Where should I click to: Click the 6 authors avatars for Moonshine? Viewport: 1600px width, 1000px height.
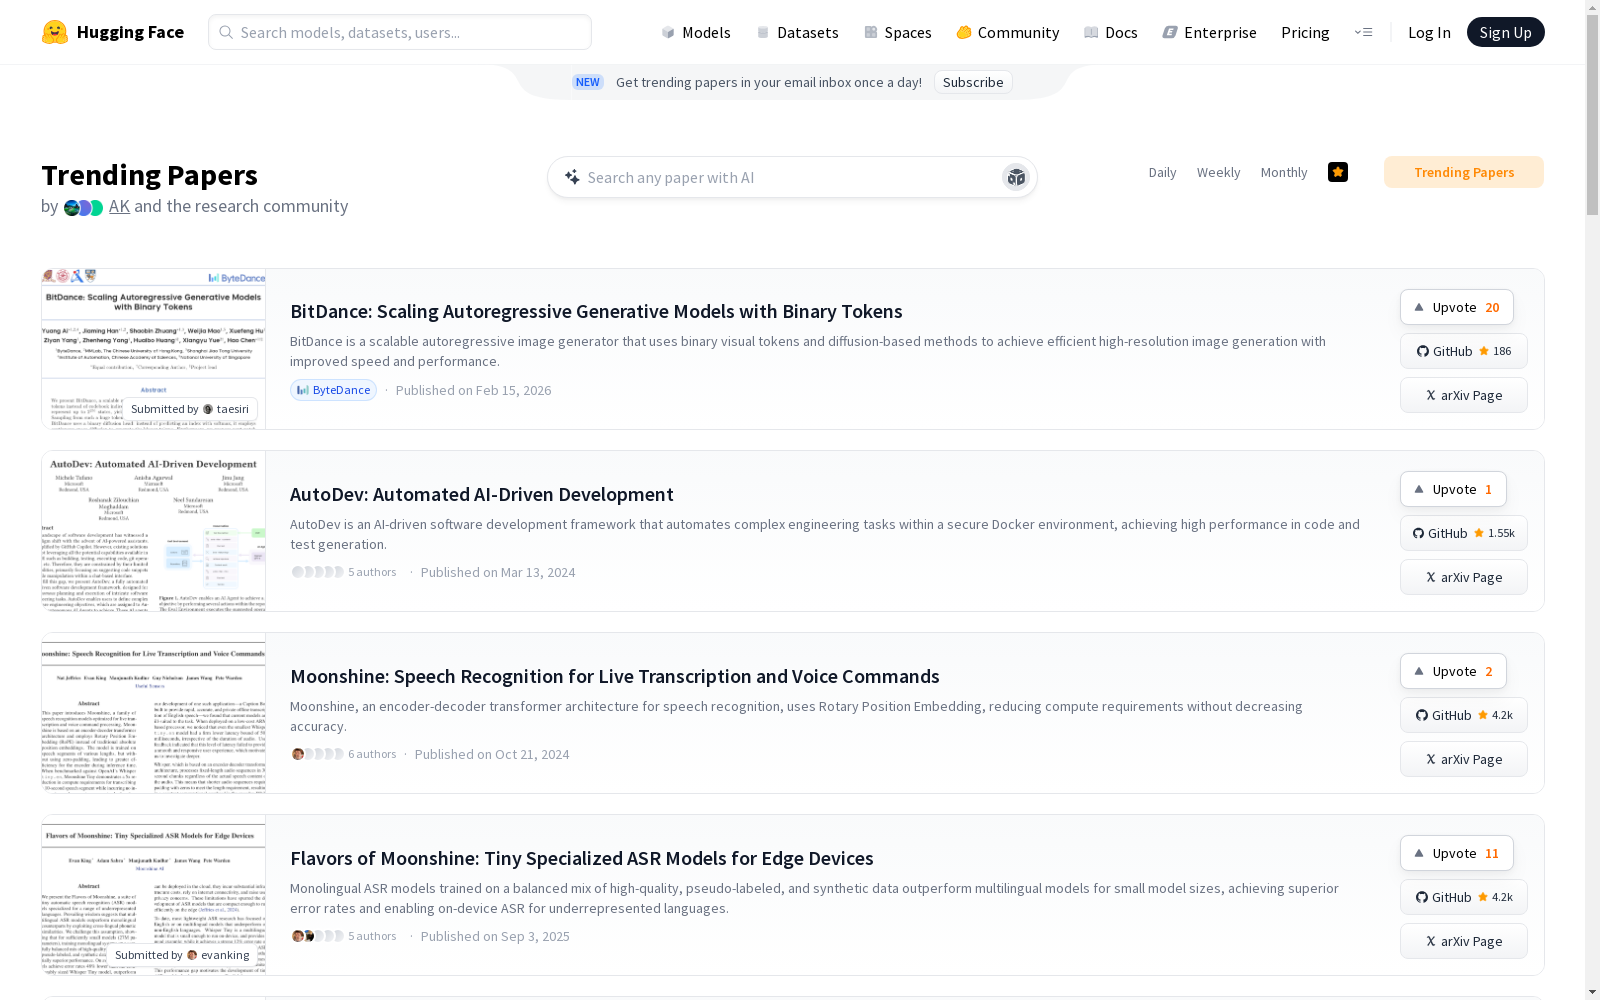point(317,754)
